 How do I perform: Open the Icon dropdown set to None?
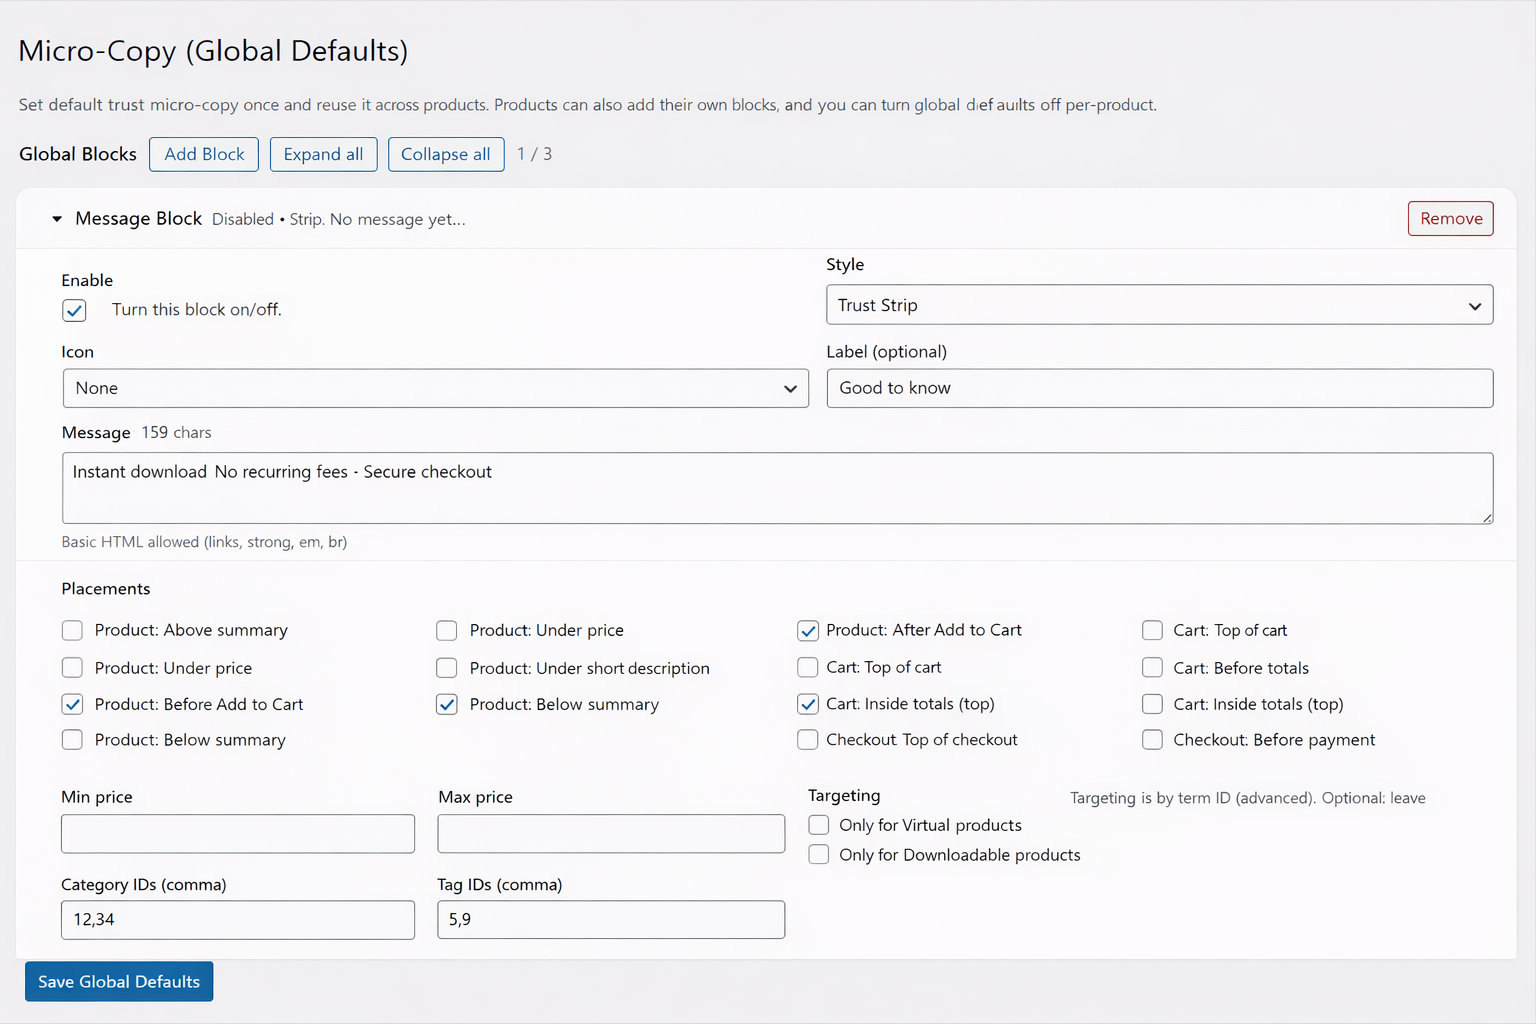click(x=435, y=388)
